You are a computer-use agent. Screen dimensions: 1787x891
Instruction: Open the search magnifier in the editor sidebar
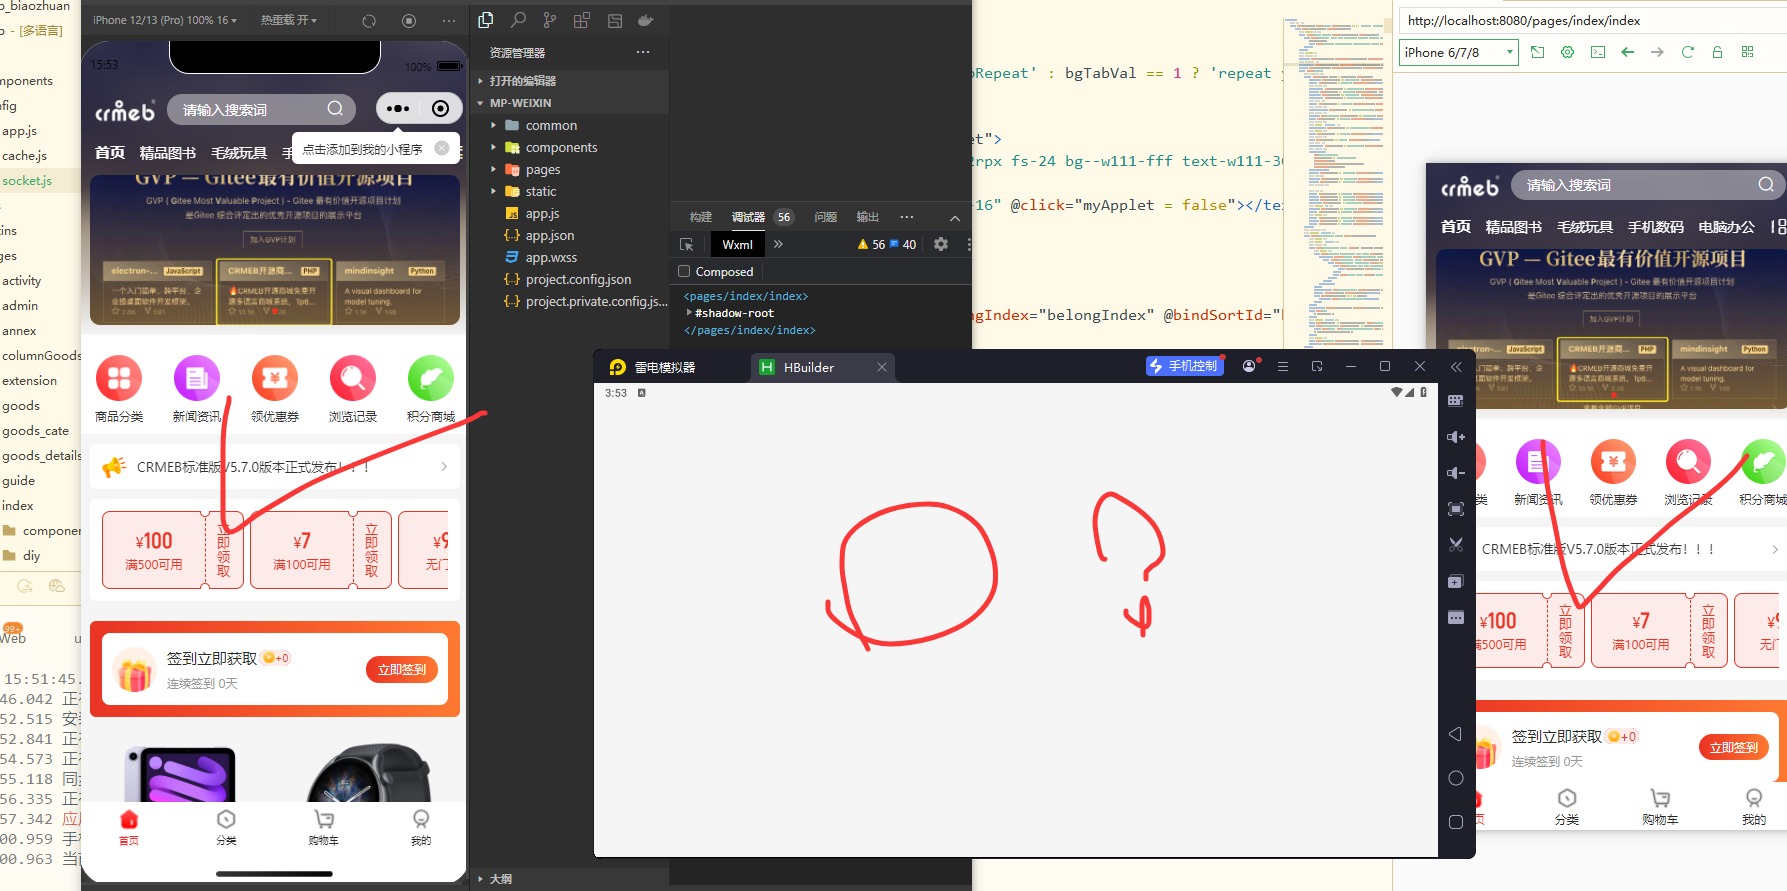(518, 20)
